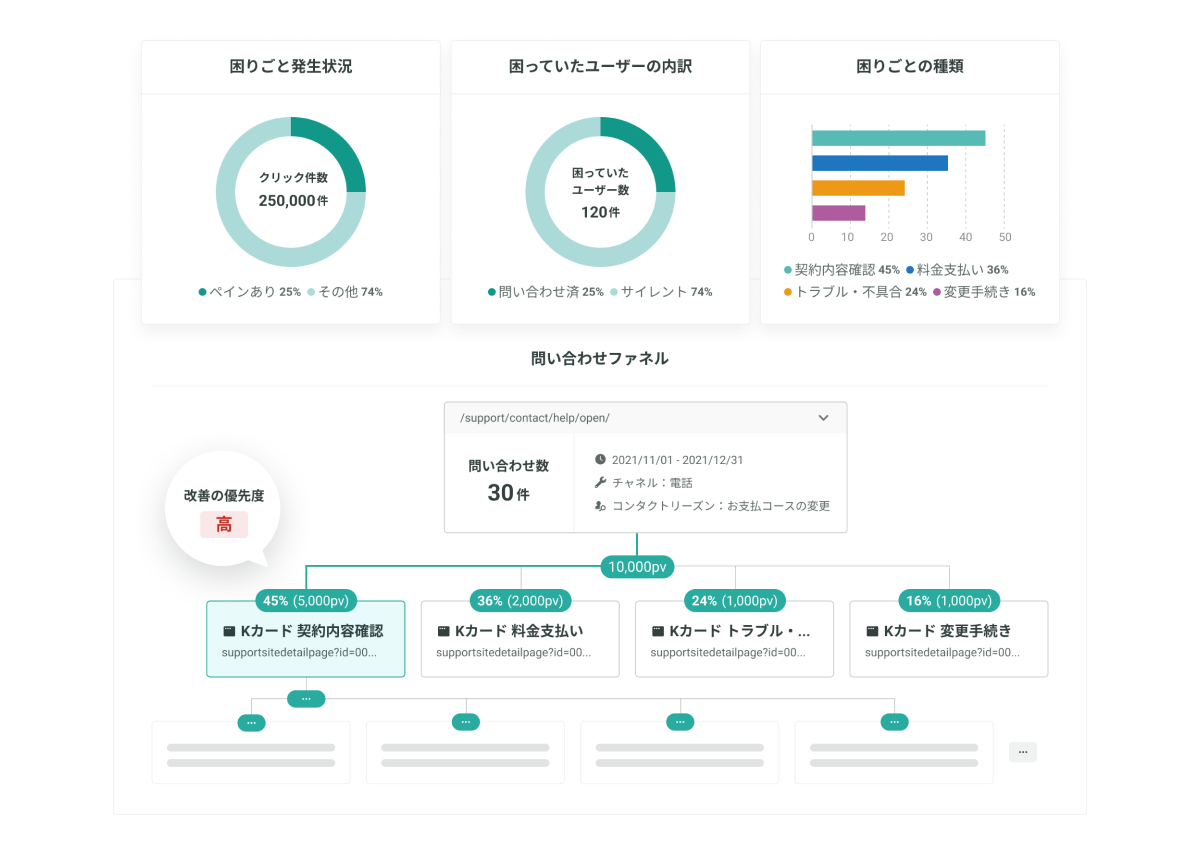The width and height of the screenshot is (1200, 855).
Task: Click the 10,000pv funnel badge
Action: (x=637, y=567)
